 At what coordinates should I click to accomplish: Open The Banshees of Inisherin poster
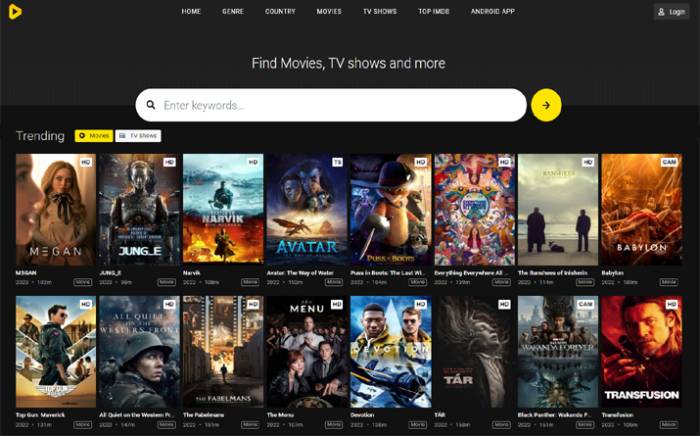click(x=558, y=210)
